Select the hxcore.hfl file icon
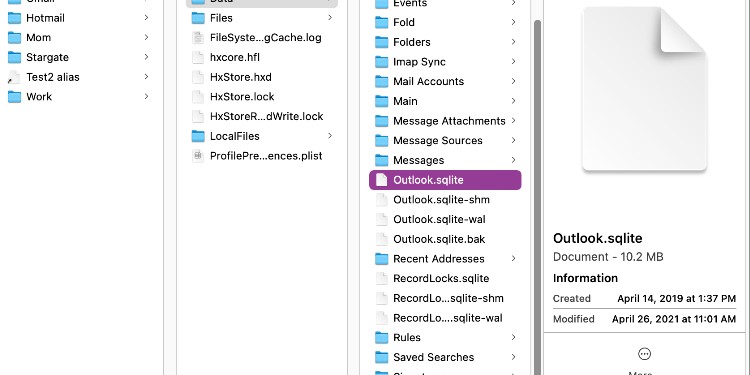The image size is (750, 375). (x=198, y=57)
